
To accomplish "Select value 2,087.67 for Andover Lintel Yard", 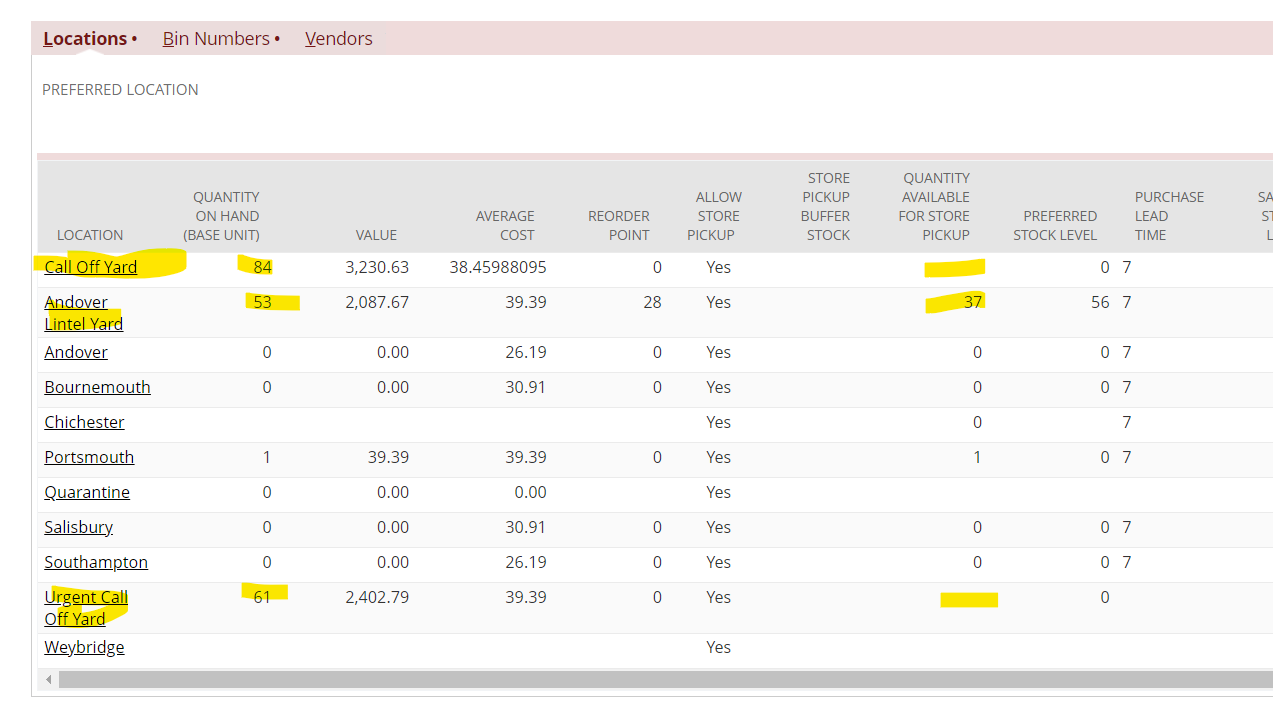I will coord(377,302).
